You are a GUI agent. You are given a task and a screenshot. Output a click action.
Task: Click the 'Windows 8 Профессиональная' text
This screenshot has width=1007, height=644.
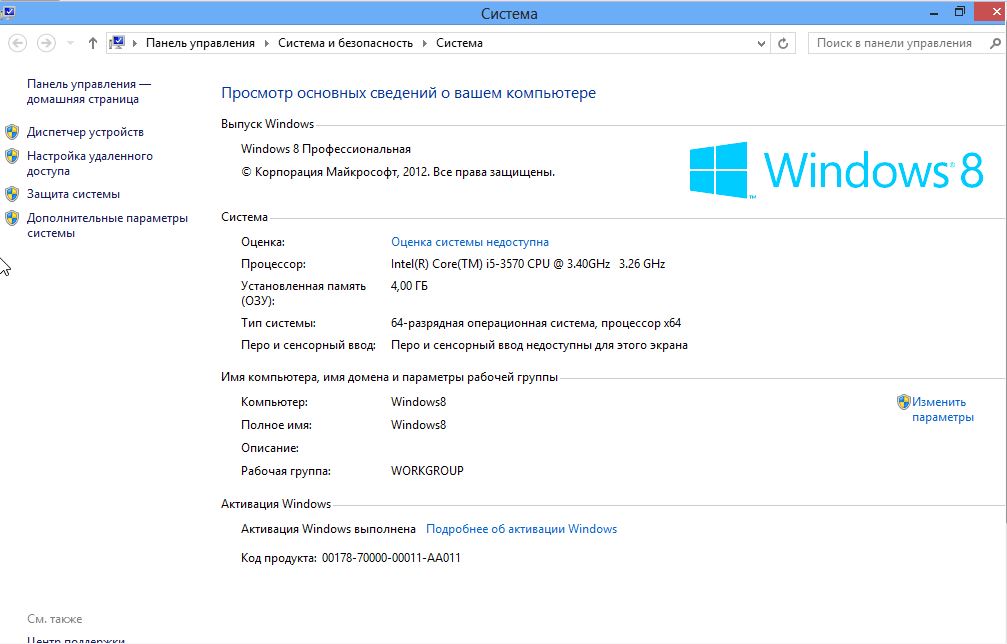326,149
